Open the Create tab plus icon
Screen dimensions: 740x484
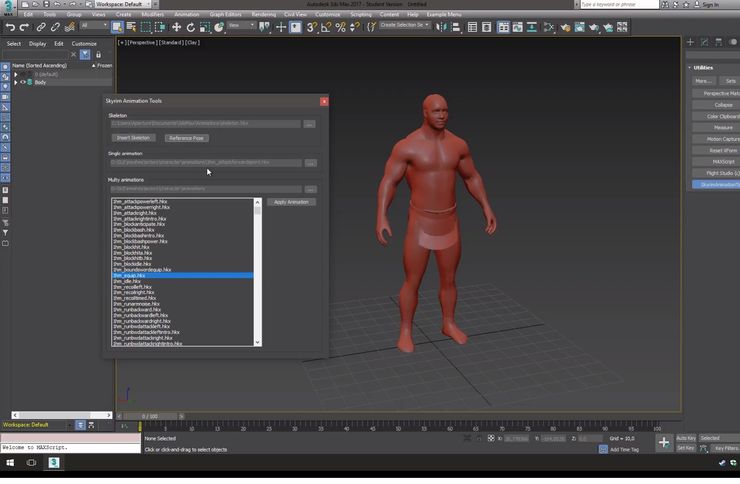690,43
